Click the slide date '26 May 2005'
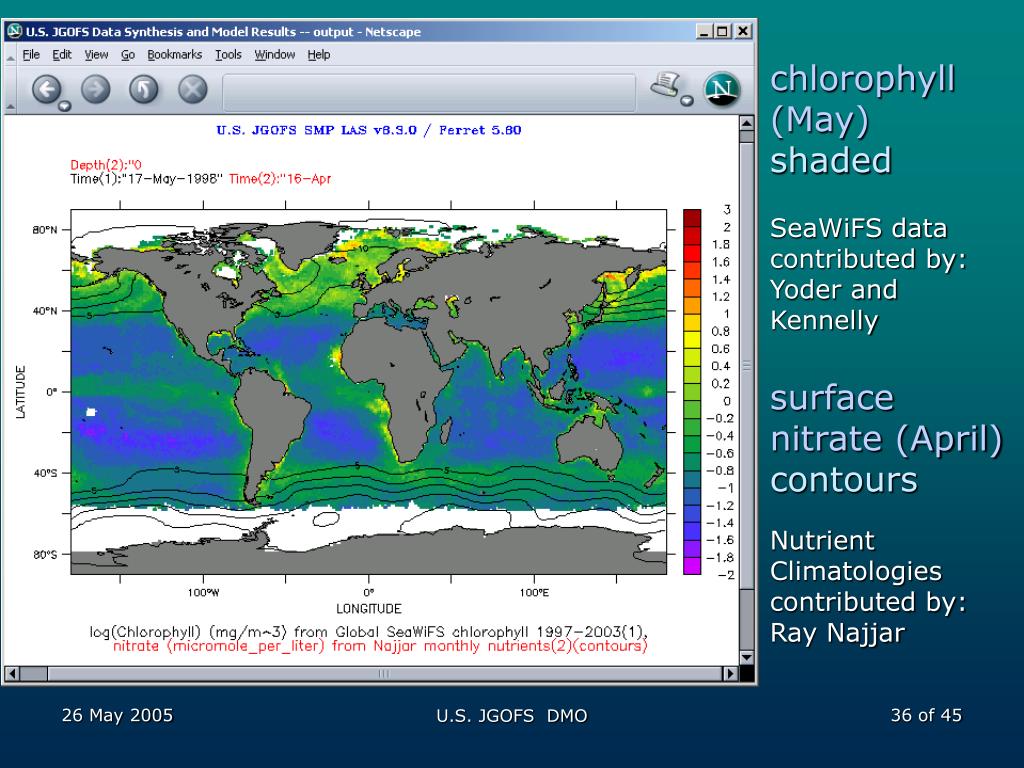 118,716
